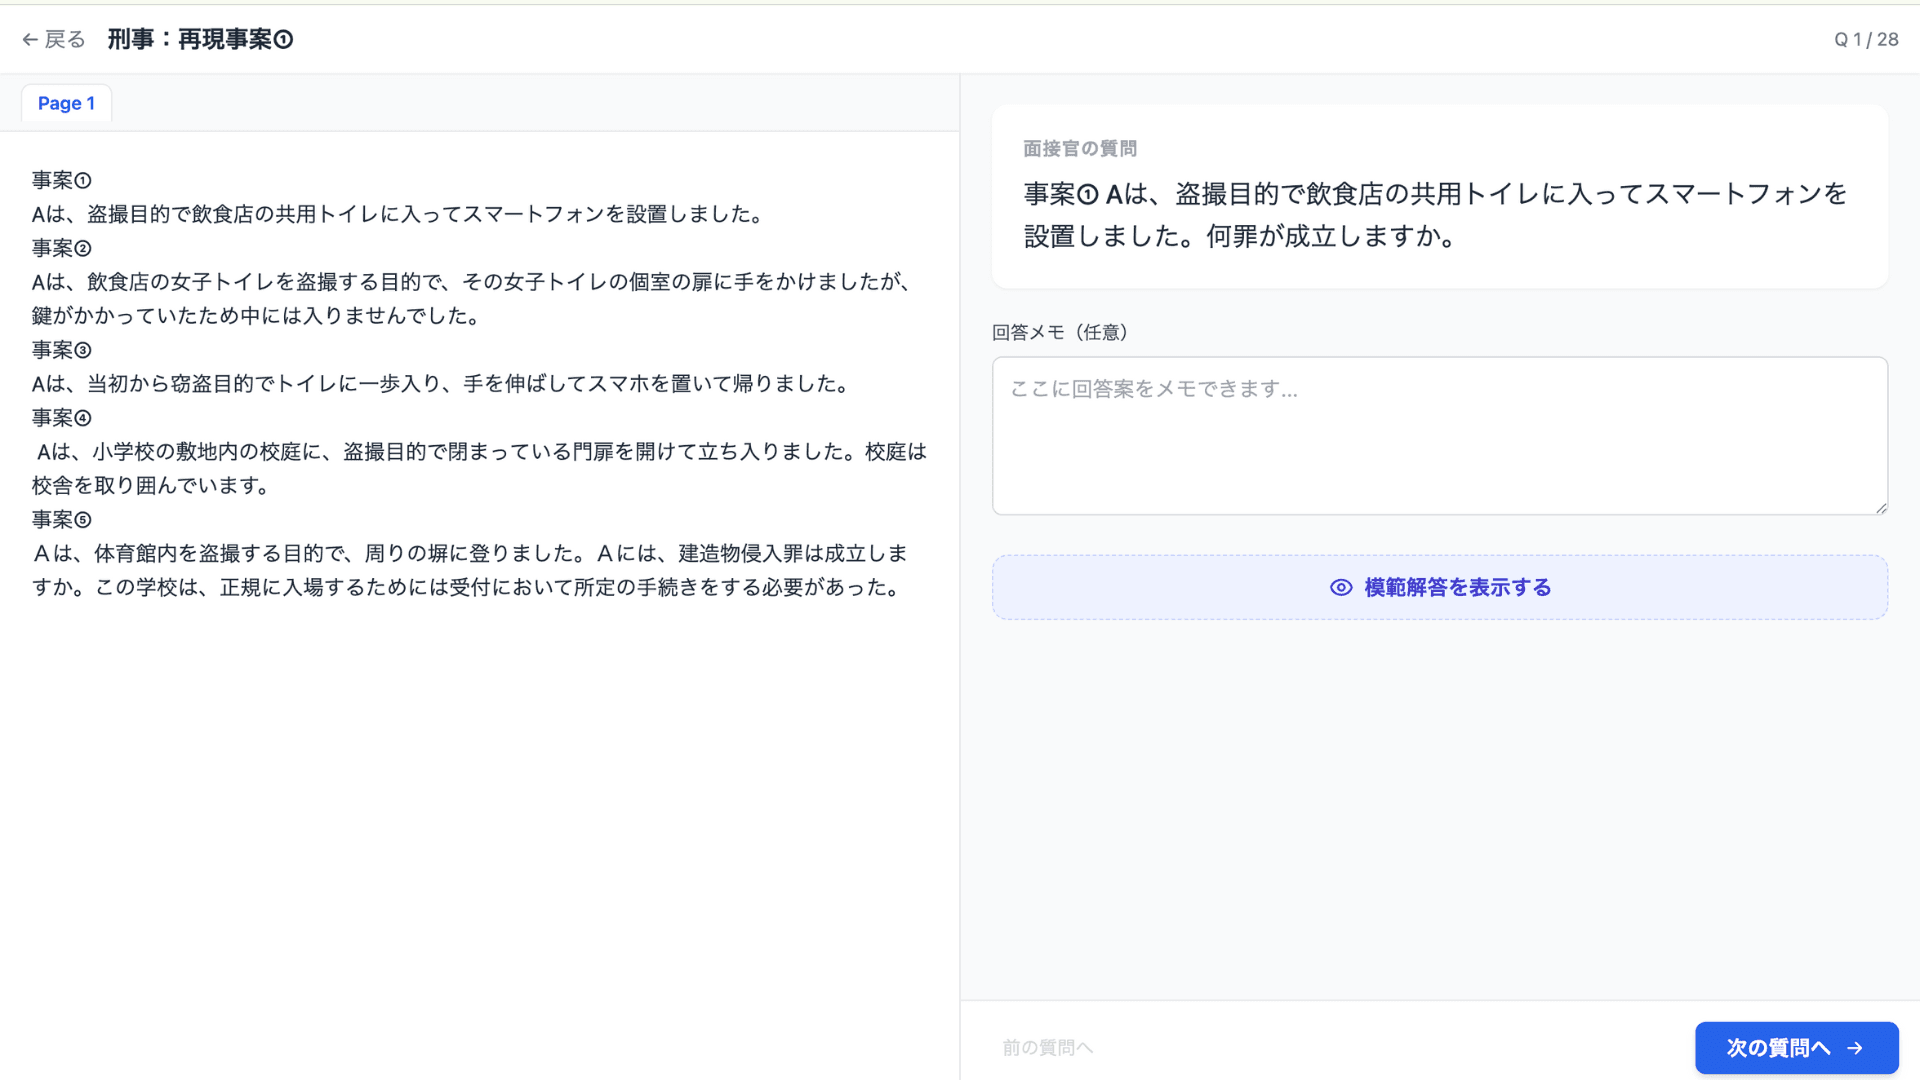1920x1080 pixels.
Task: Open the model answer via 模範解答を表示する
Action: 1439,587
